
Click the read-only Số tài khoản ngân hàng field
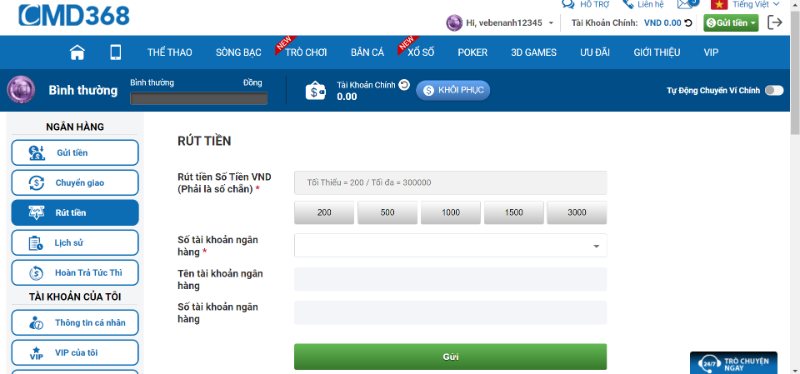coord(451,313)
